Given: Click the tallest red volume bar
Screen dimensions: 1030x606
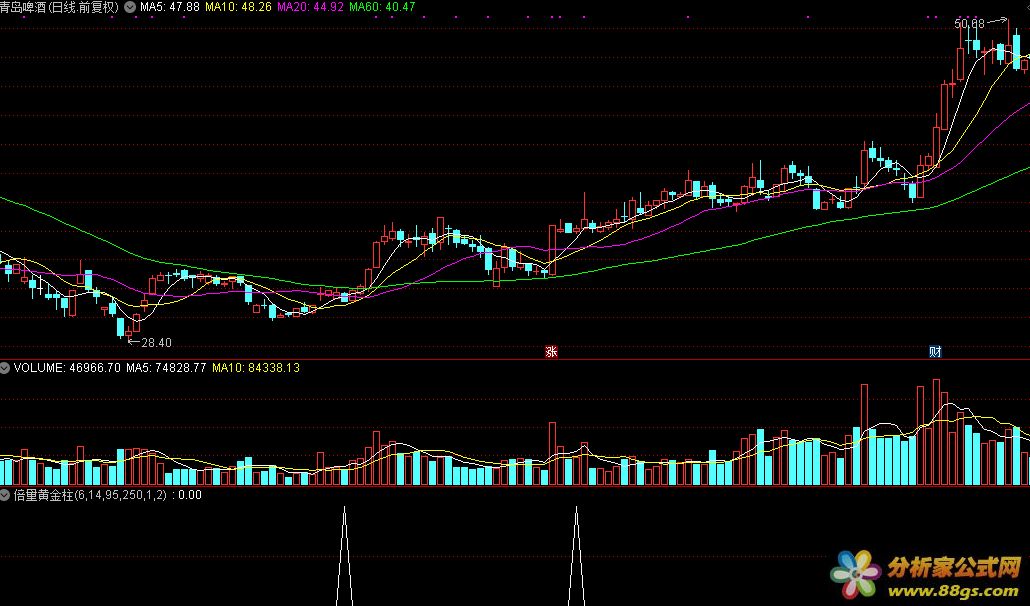Looking at the screenshot, I should 936,432.
